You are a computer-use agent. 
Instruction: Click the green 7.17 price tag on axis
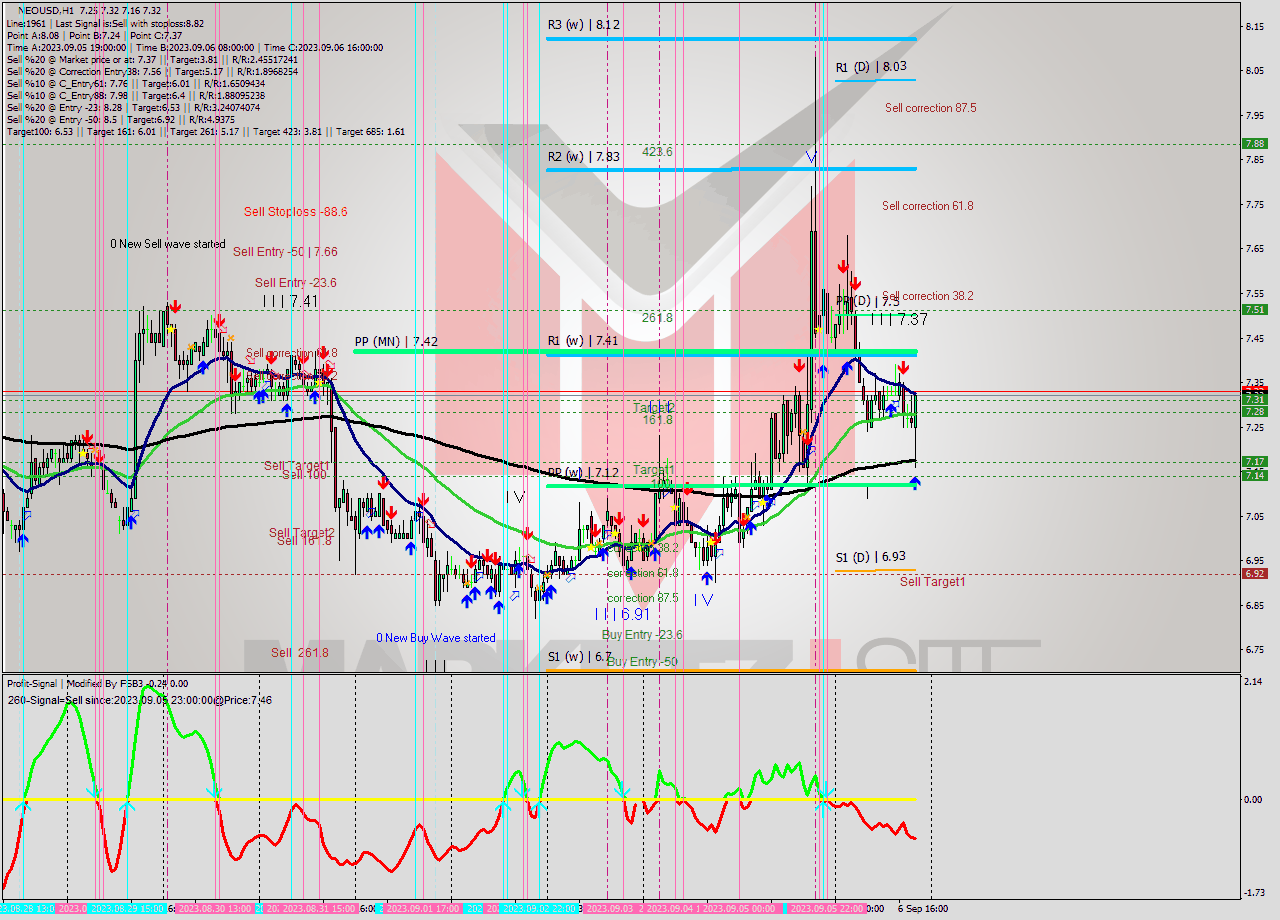(1254, 462)
